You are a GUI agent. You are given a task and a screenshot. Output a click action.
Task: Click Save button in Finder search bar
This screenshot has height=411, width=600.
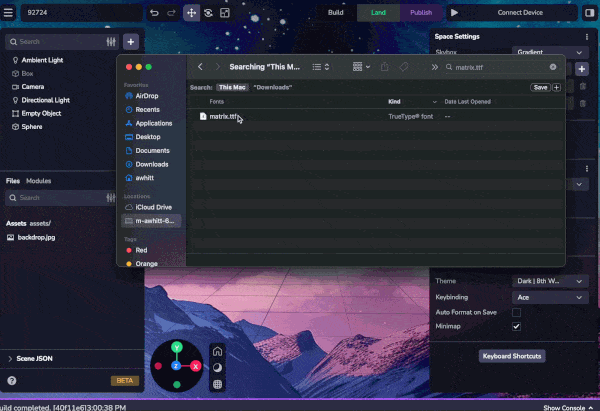[x=540, y=87]
